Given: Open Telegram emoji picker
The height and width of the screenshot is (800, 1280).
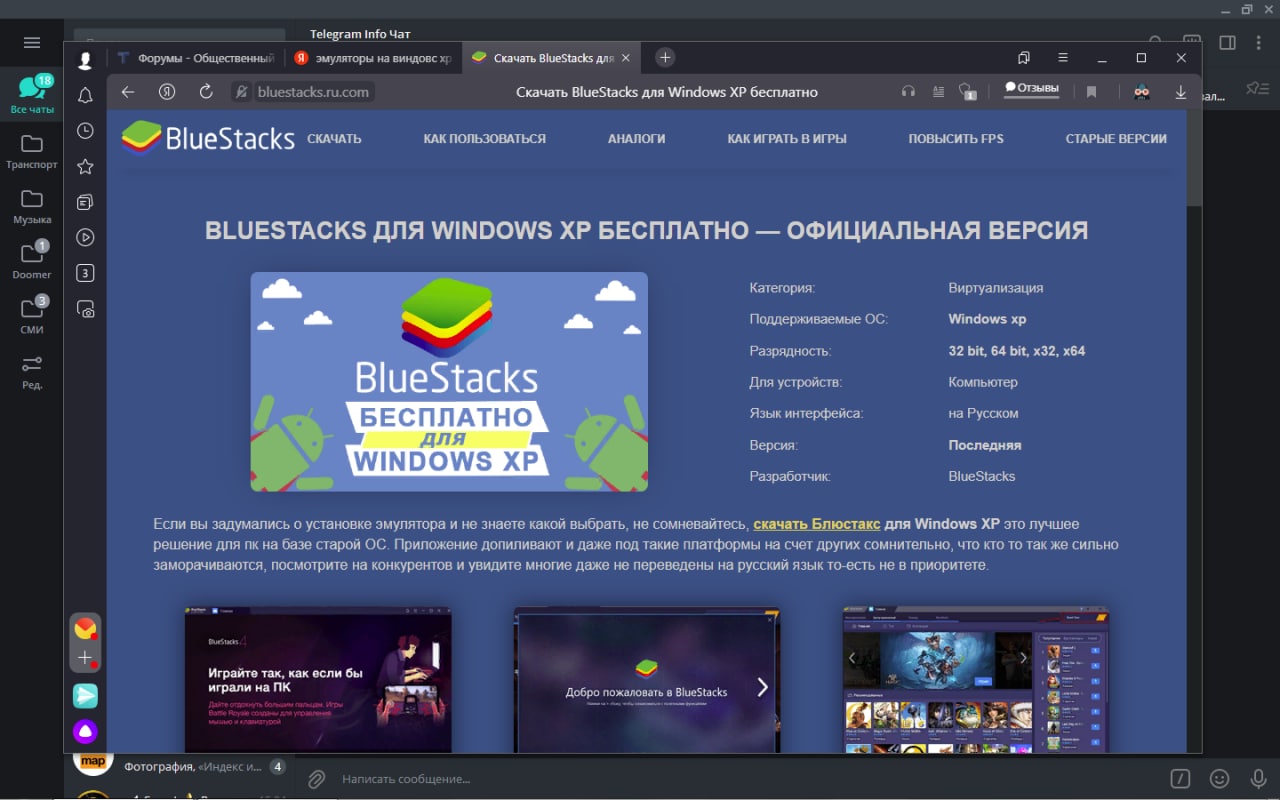Looking at the screenshot, I should [1219, 778].
